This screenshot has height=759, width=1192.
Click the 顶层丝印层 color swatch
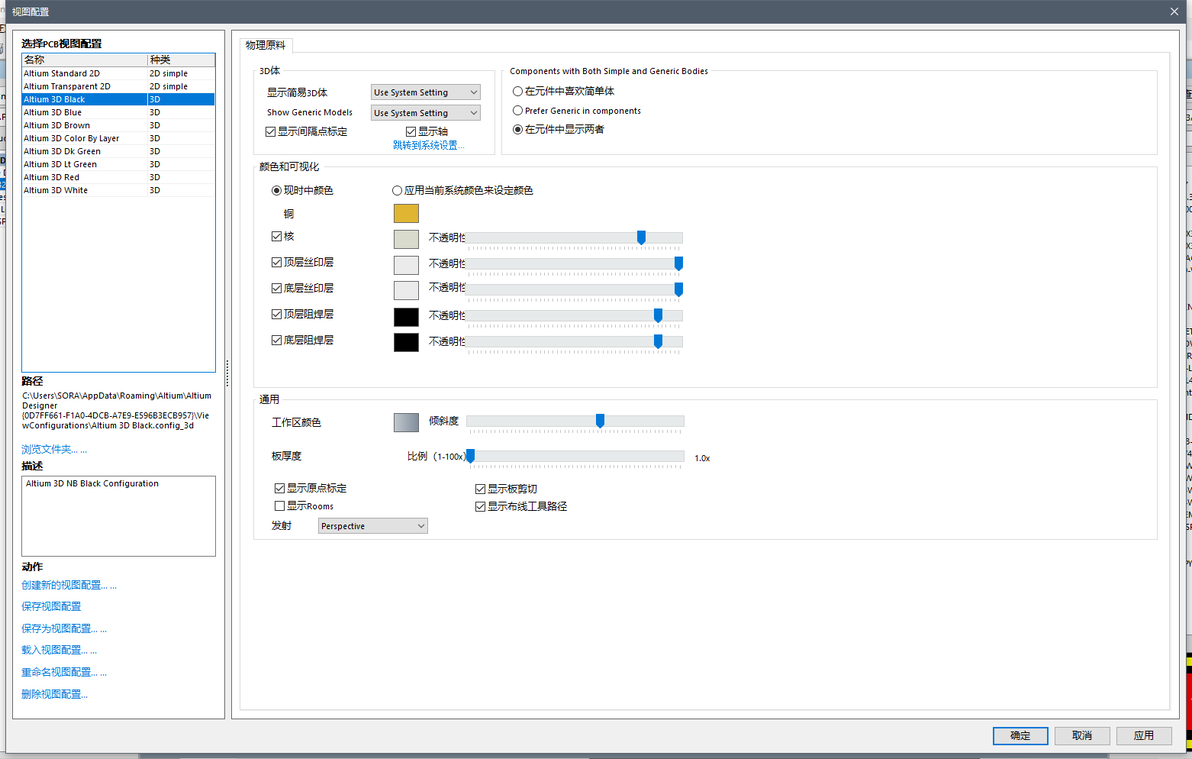coord(406,265)
